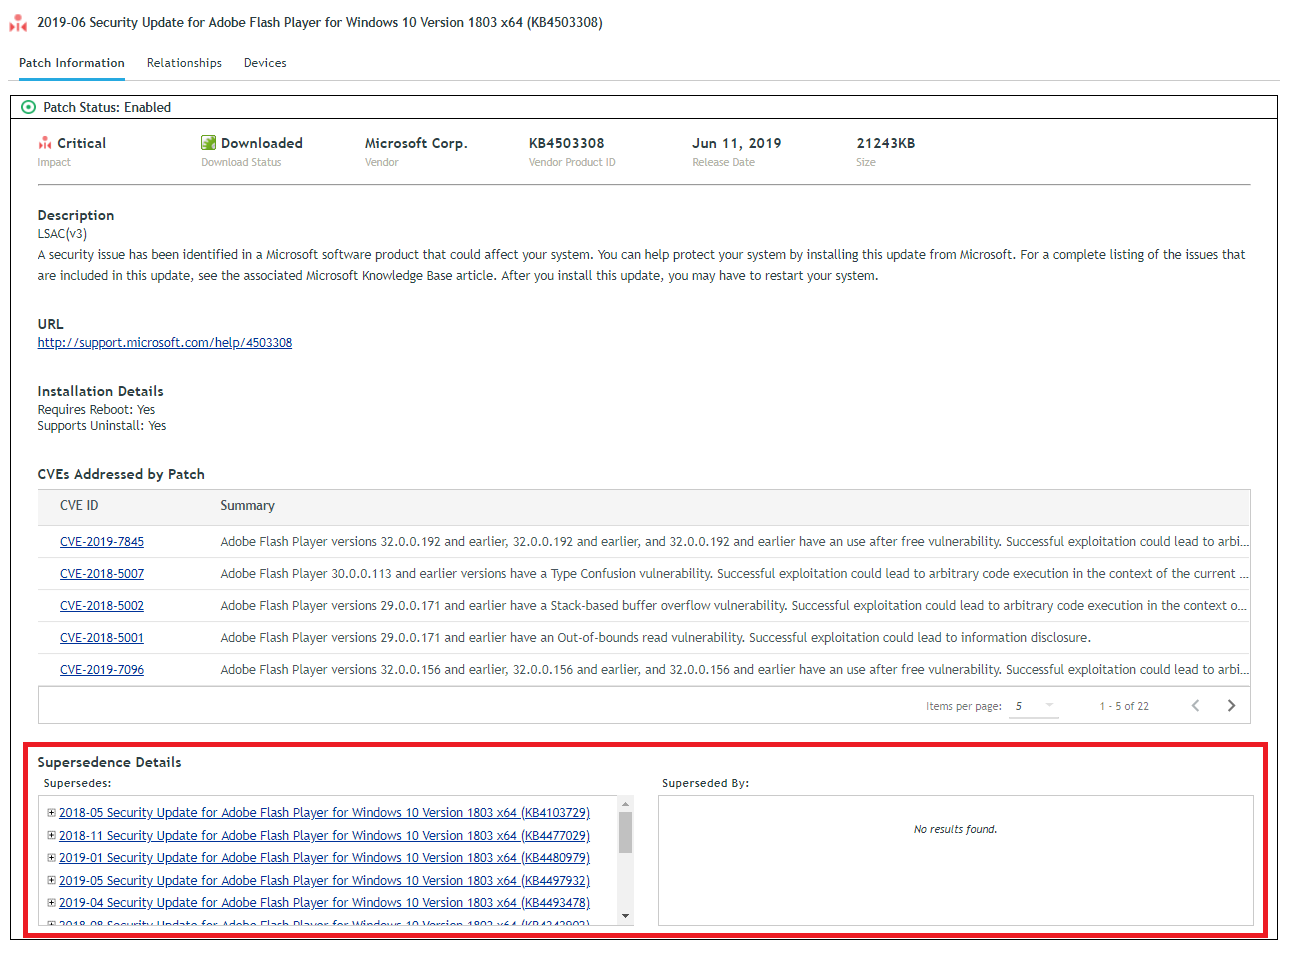Click the 21243KB size value
This screenshot has height=955, width=1289.
click(x=886, y=143)
